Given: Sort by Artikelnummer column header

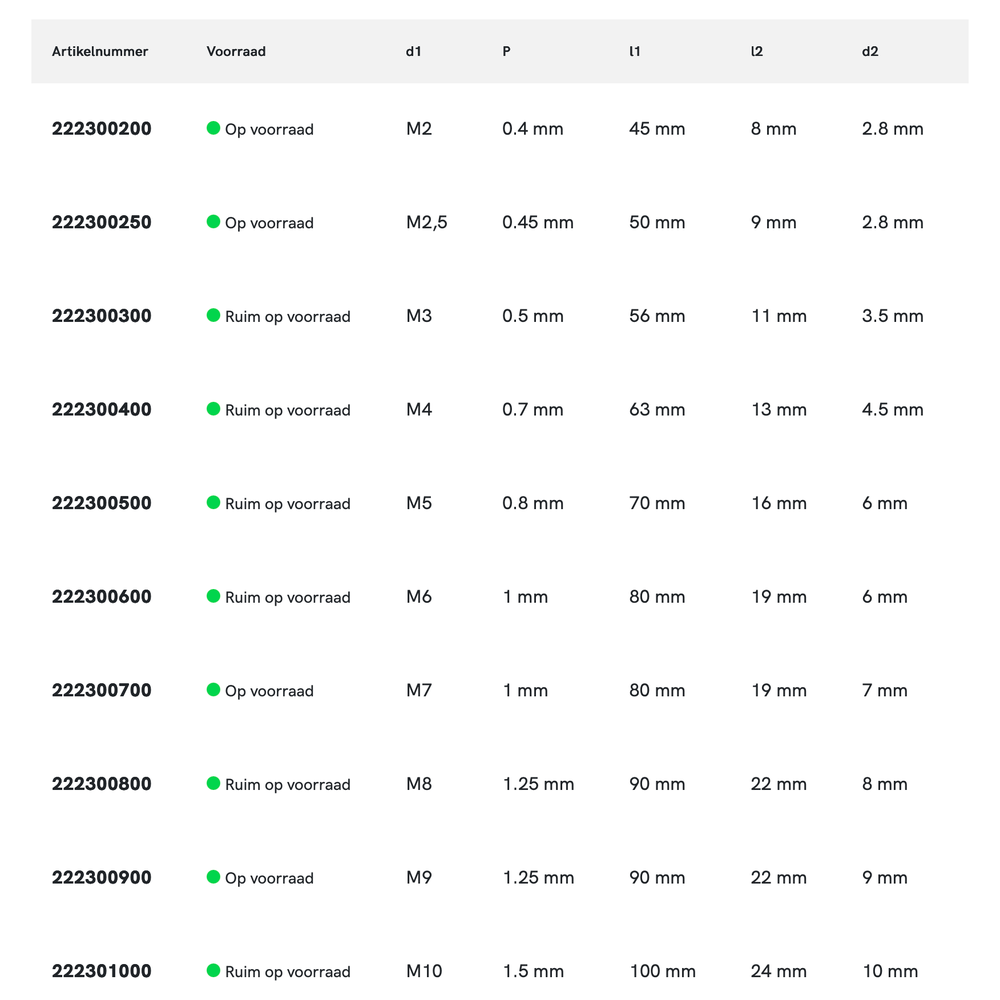Looking at the screenshot, I should (100, 51).
